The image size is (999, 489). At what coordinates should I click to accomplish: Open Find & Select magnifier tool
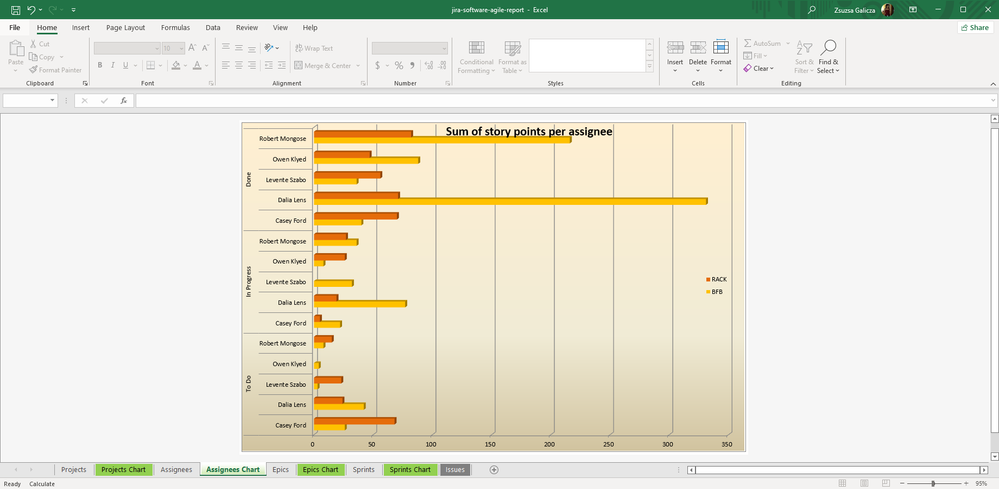827,48
